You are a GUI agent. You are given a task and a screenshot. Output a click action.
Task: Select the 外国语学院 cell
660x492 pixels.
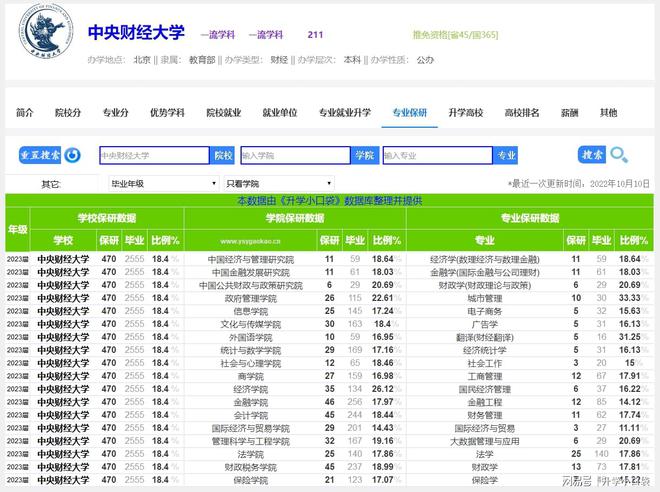point(251,337)
